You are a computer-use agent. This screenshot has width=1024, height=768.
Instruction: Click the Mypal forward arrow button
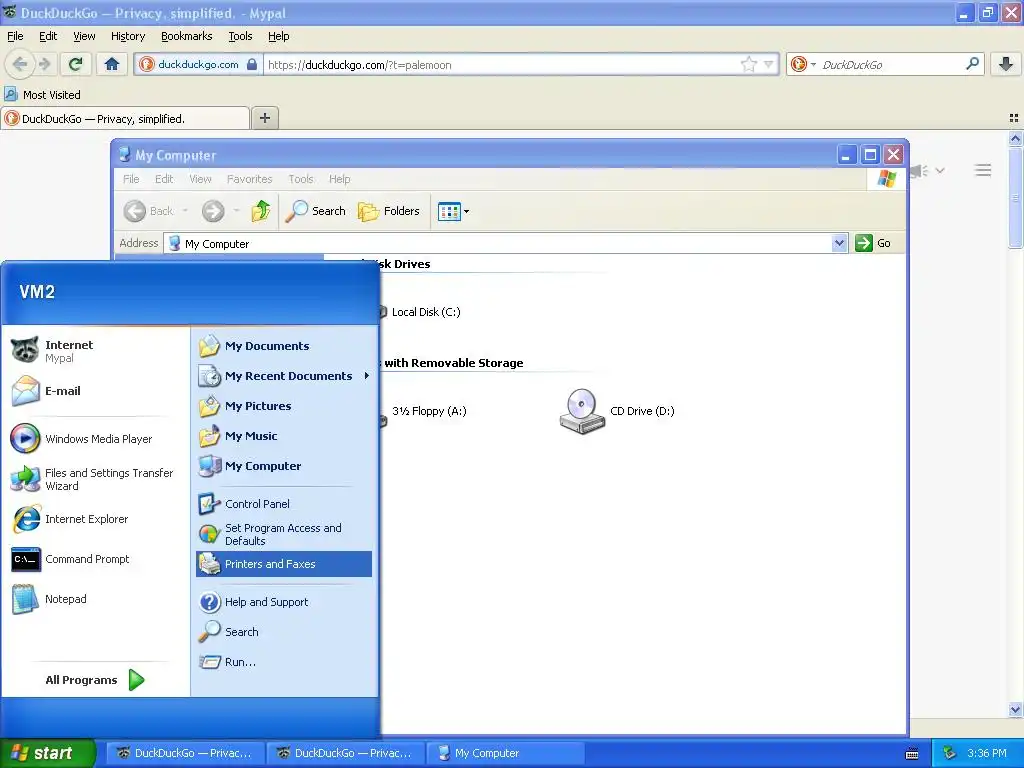[x=44, y=64]
